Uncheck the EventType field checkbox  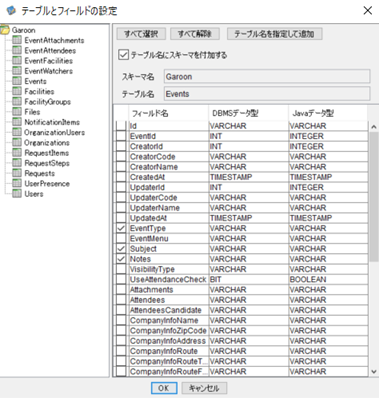click(x=121, y=228)
